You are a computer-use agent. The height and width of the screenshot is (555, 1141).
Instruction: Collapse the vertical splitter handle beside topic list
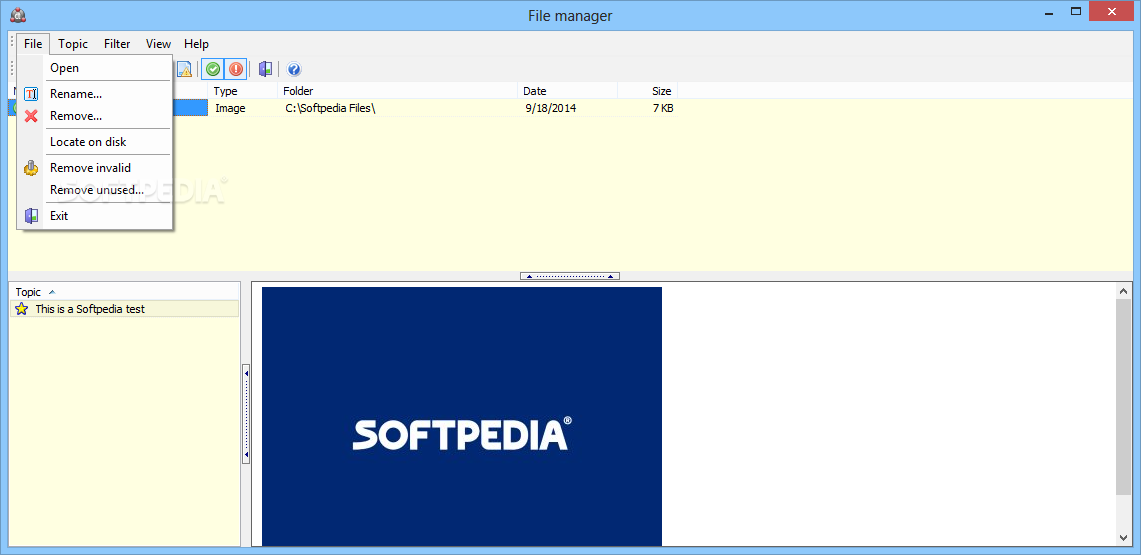246,413
